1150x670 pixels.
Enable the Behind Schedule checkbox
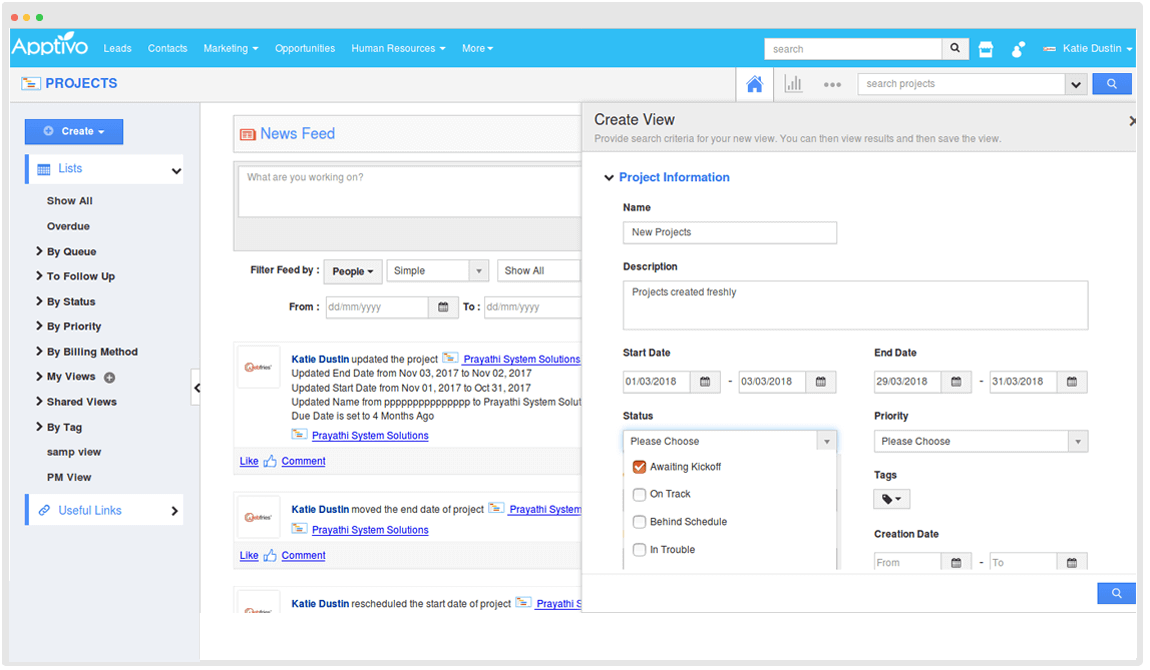pos(640,522)
